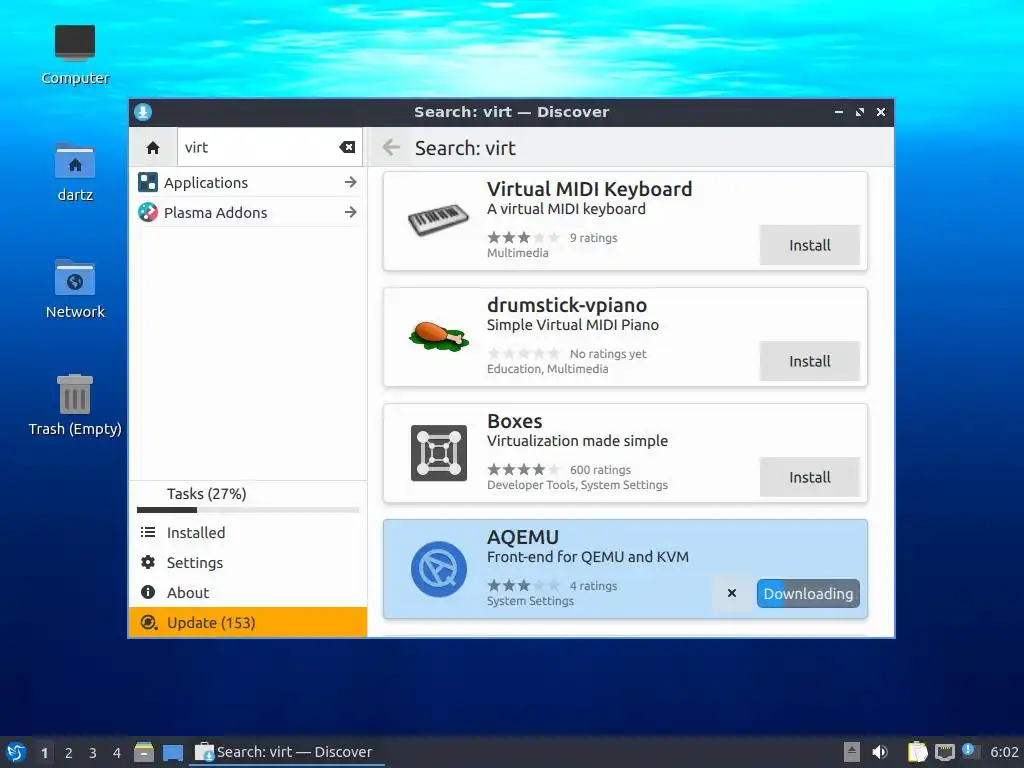The image size is (1024, 768).
Task: Click the 9 ratings text
Action: click(x=593, y=238)
